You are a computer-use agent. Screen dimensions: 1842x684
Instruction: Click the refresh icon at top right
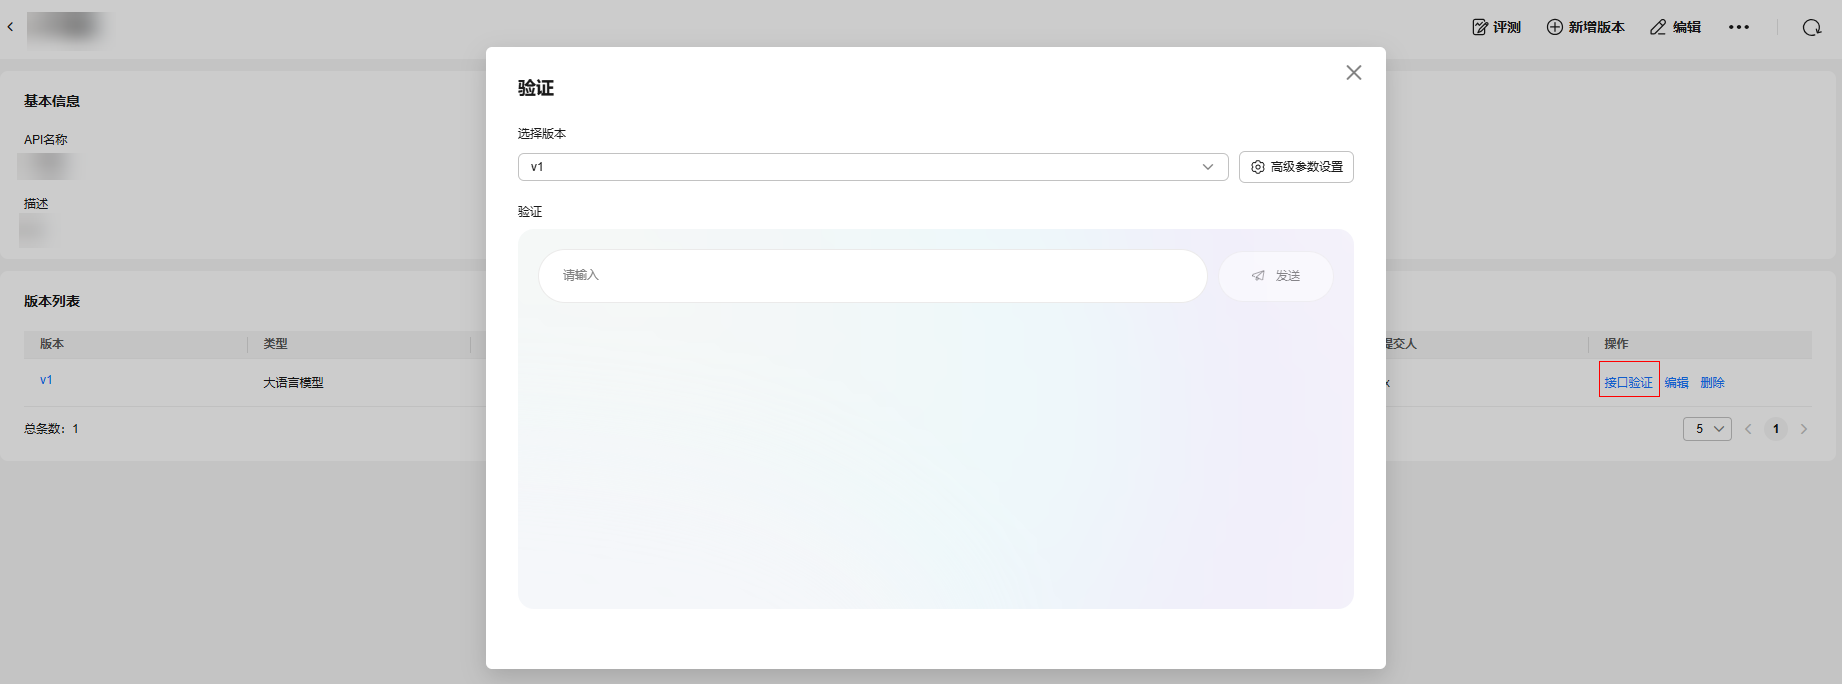pyautogui.click(x=1812, y=27)
